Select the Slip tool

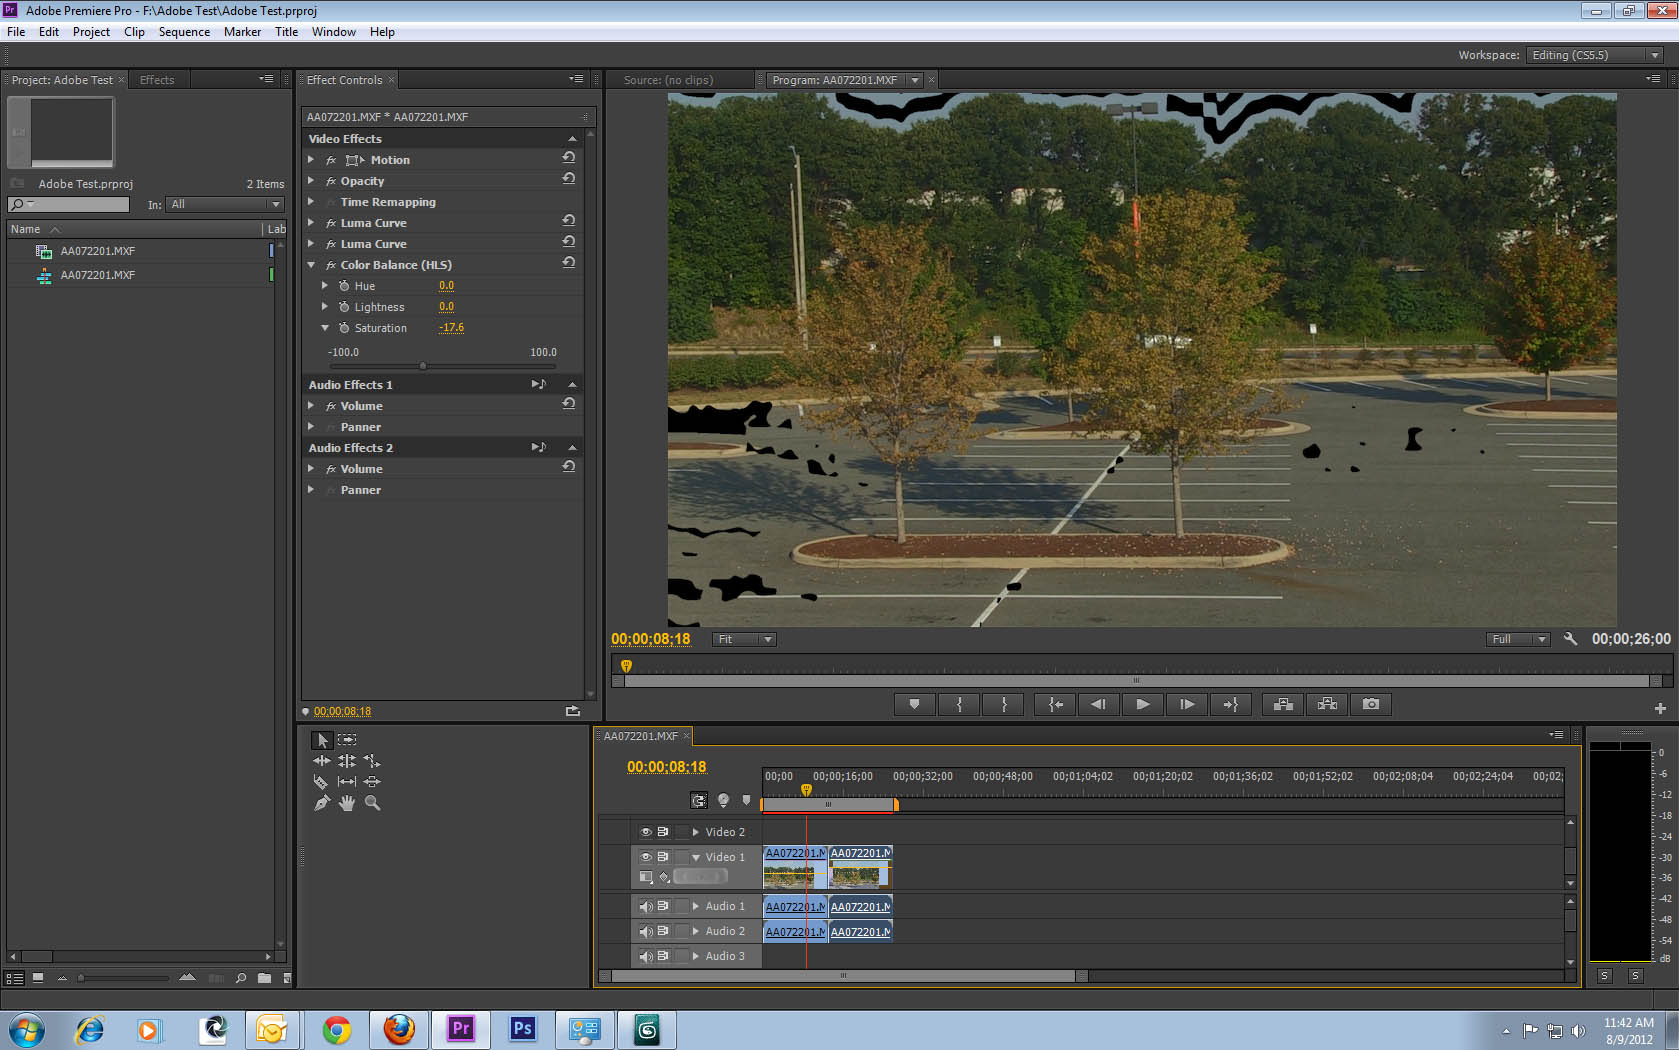[347, 782]
